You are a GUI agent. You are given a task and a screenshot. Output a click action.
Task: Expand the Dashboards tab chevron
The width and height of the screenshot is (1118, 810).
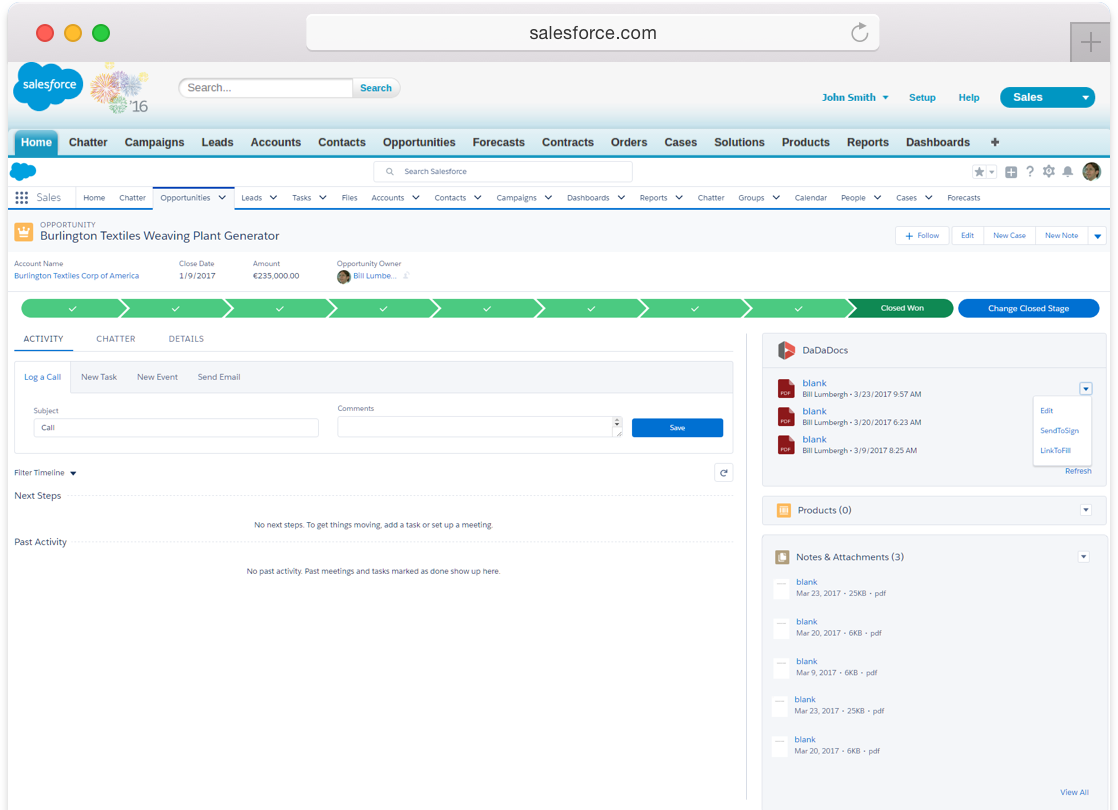[x=621, y=198]
